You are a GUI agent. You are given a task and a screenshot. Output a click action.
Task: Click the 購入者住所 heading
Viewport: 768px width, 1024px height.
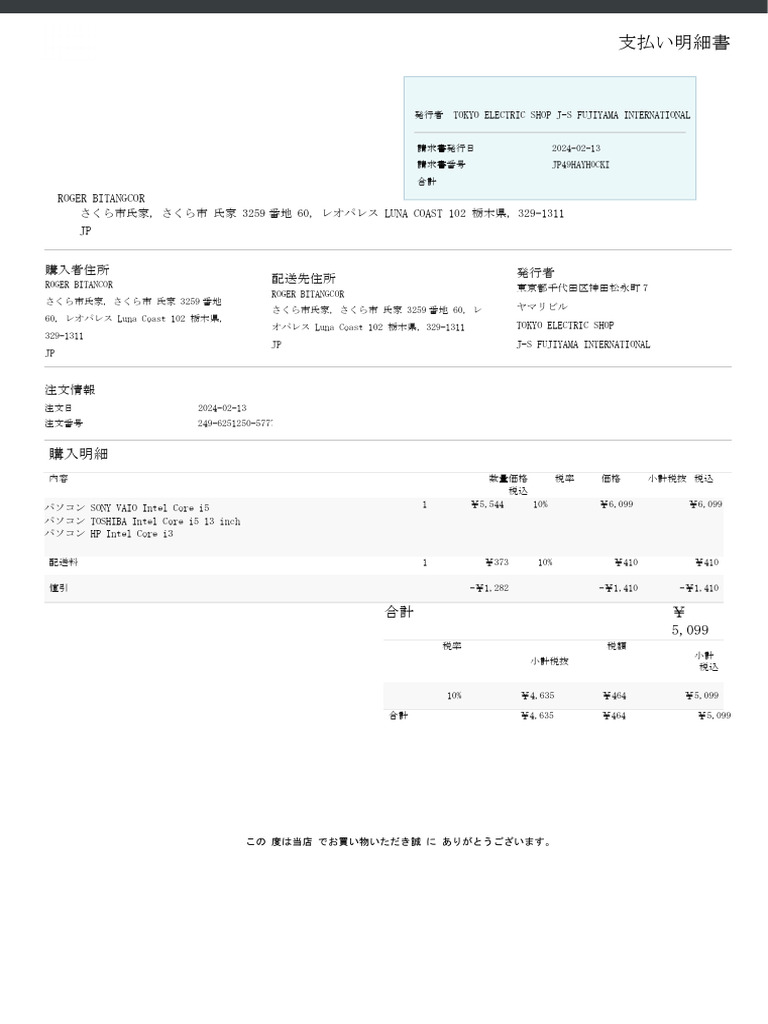pyautogui.click(x=77, y=270)
